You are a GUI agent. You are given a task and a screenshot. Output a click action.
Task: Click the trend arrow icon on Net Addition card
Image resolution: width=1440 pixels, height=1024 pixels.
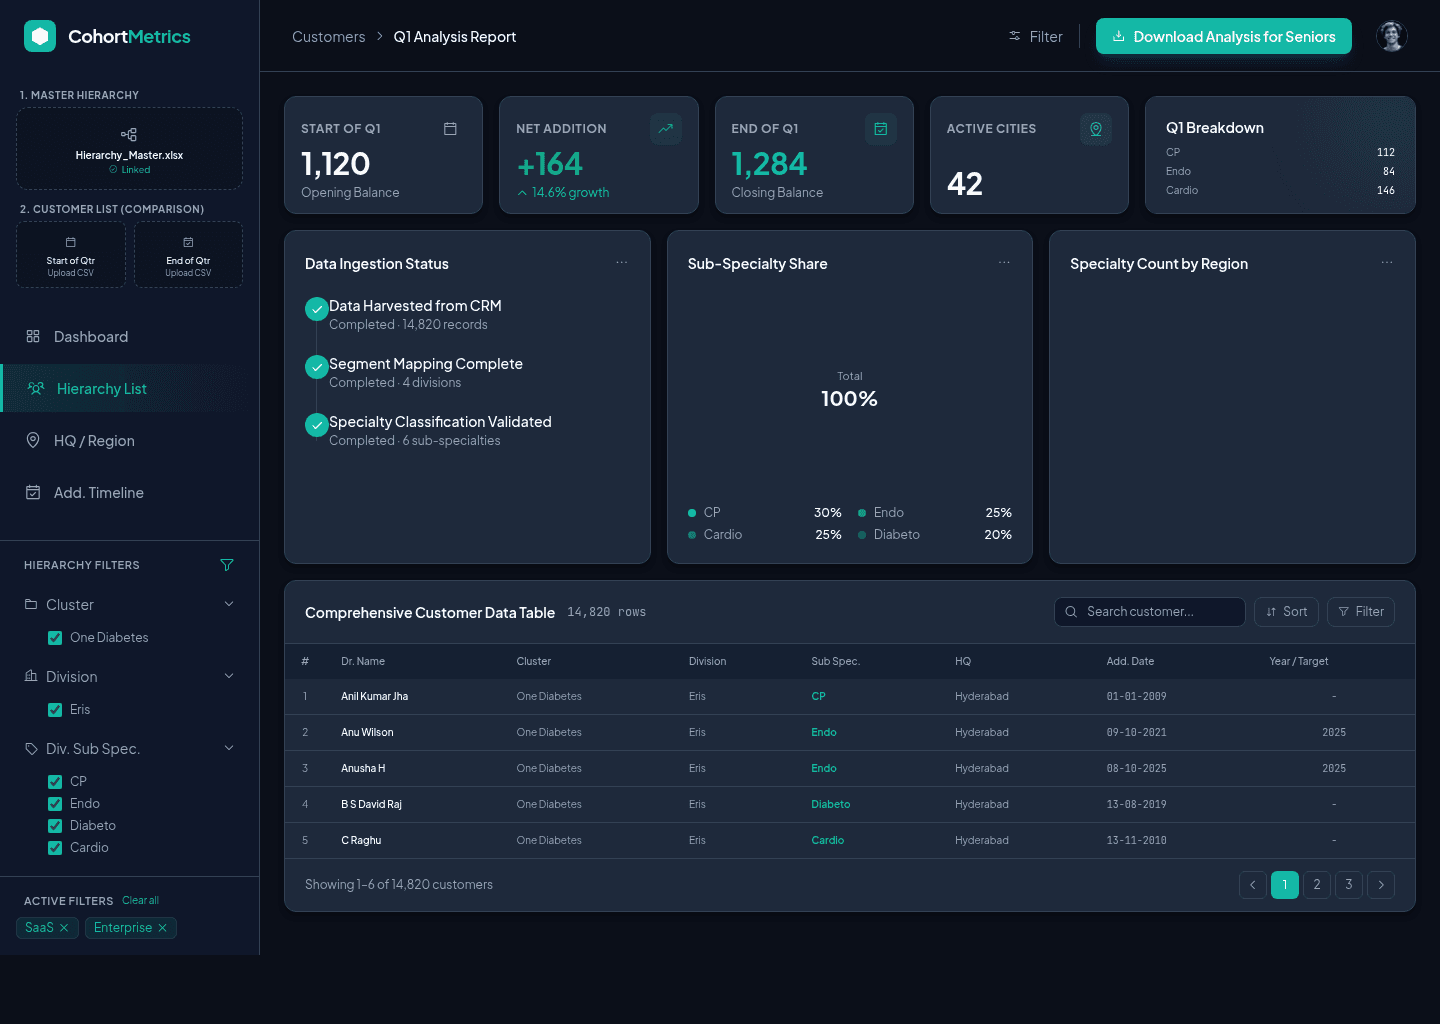tap(666, 129)
